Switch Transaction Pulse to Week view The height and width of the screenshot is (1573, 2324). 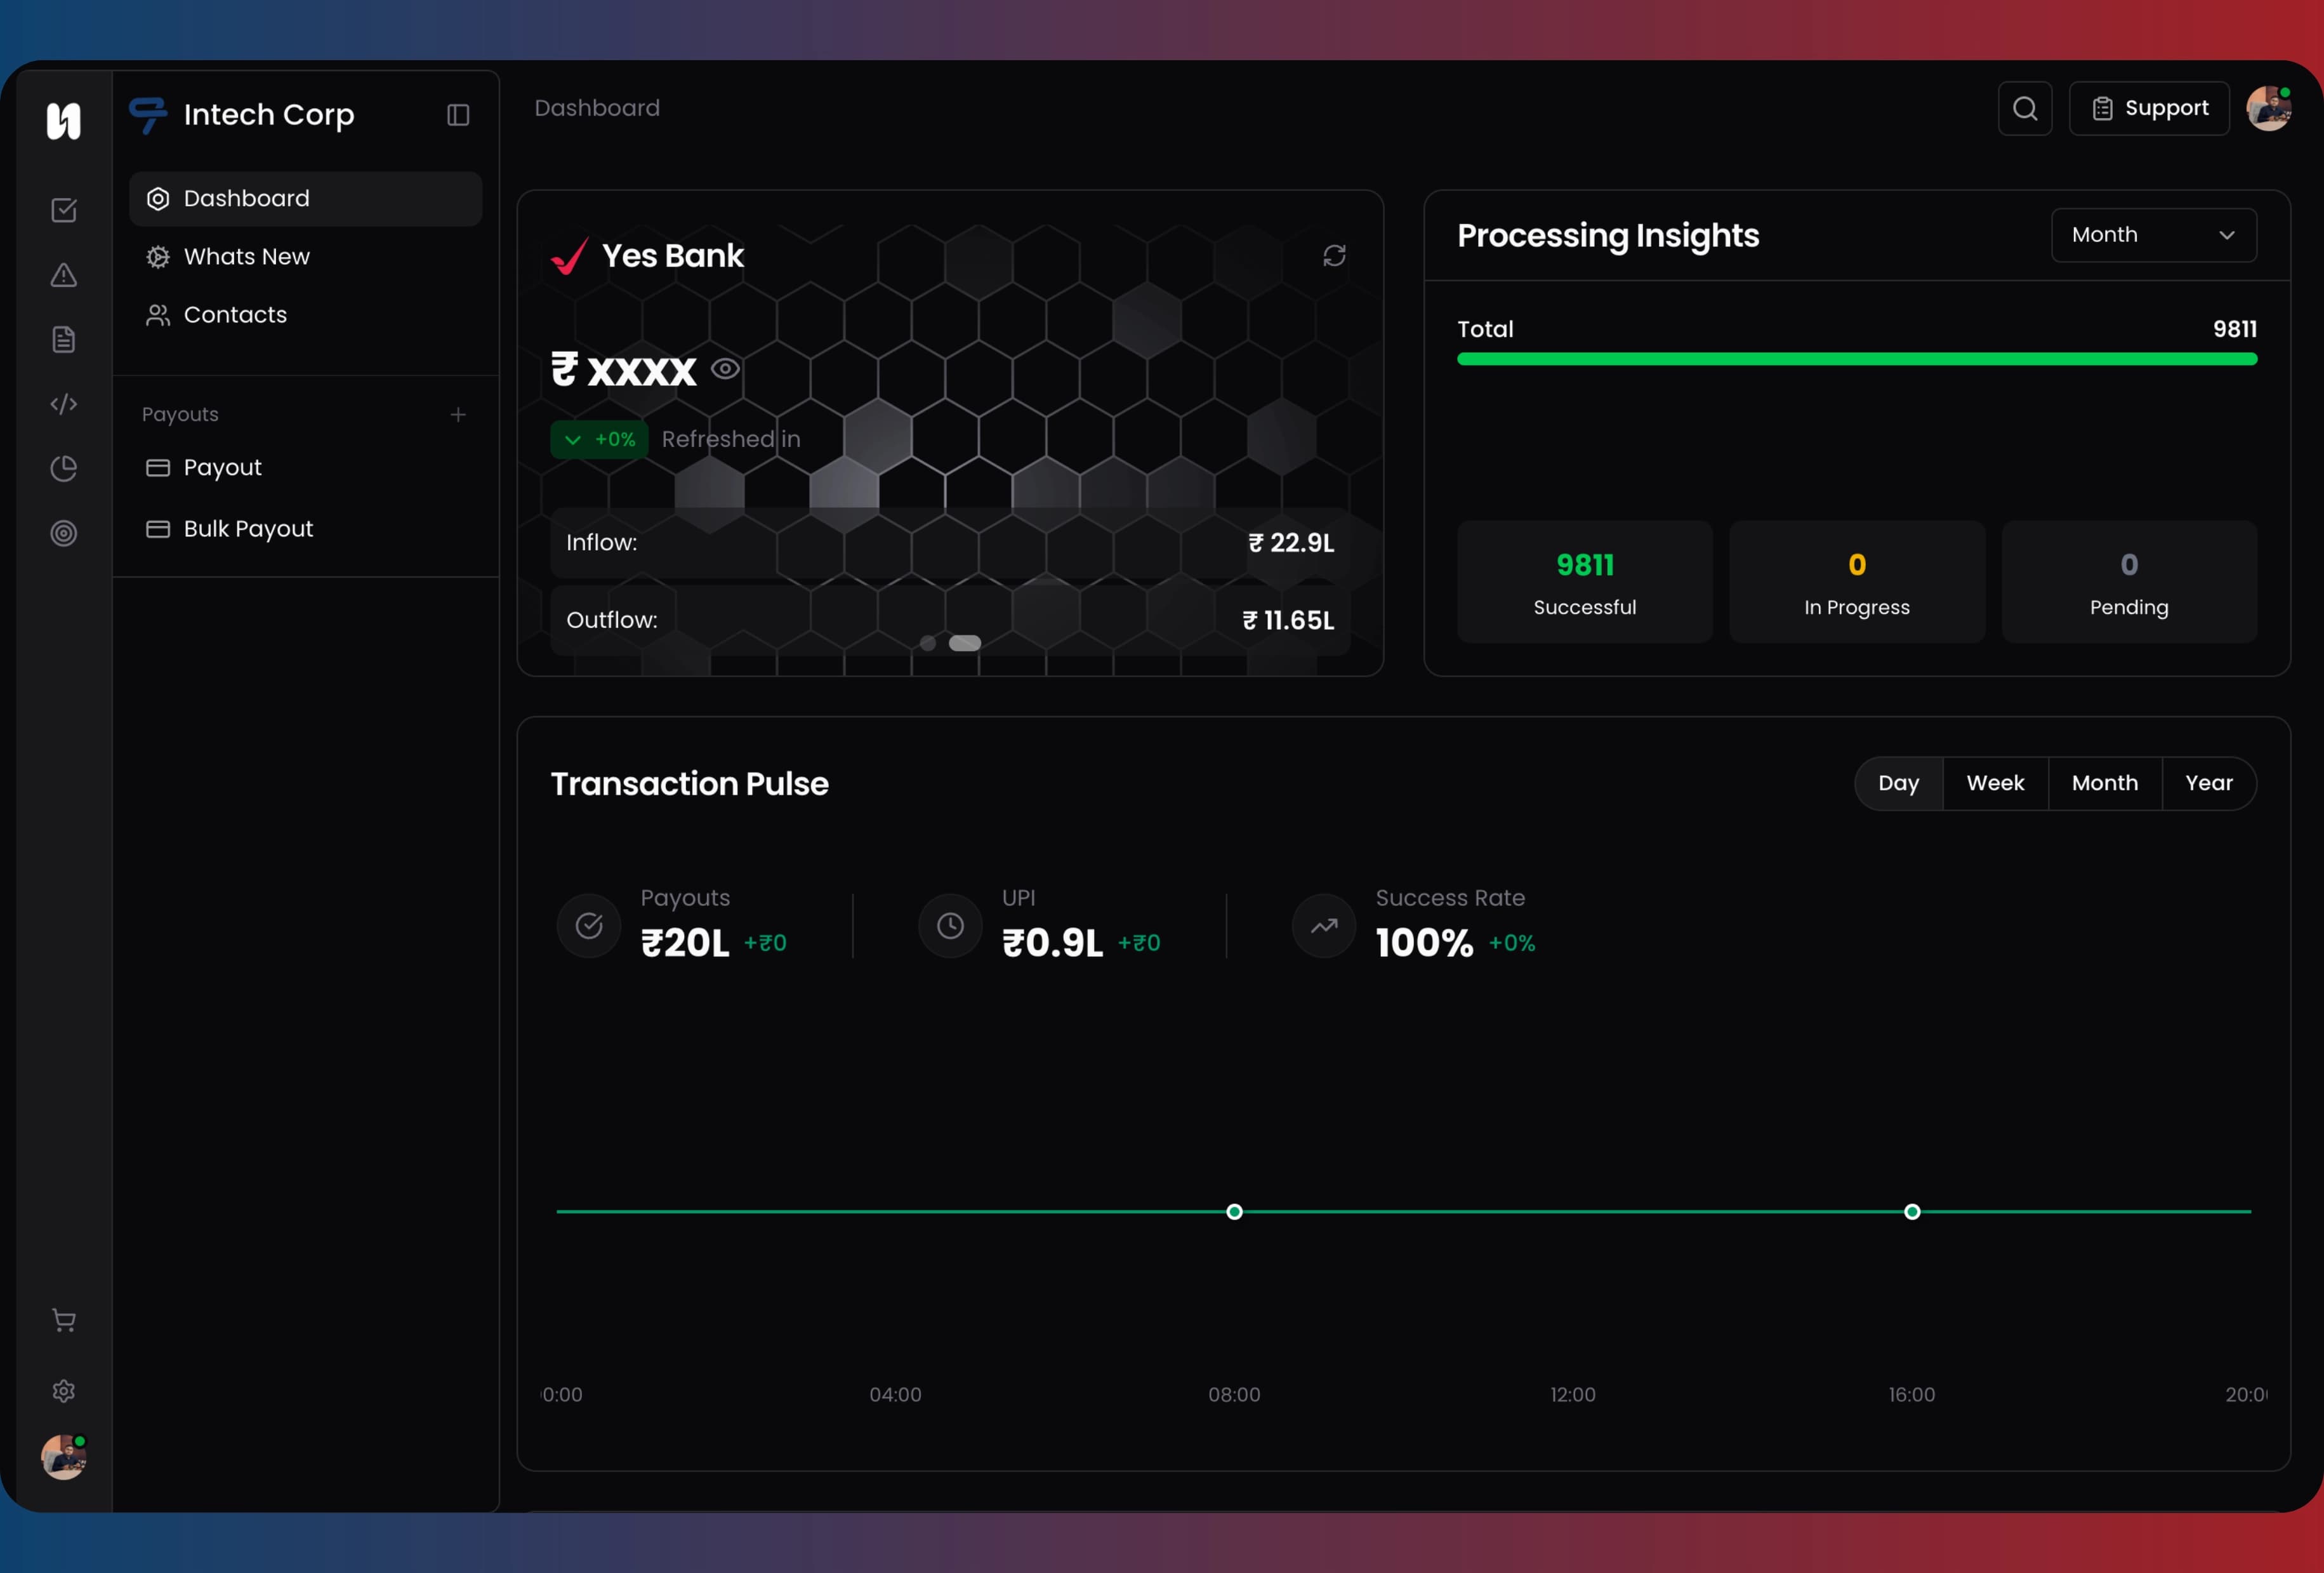pyautogui.click(x=1994, y=783)
